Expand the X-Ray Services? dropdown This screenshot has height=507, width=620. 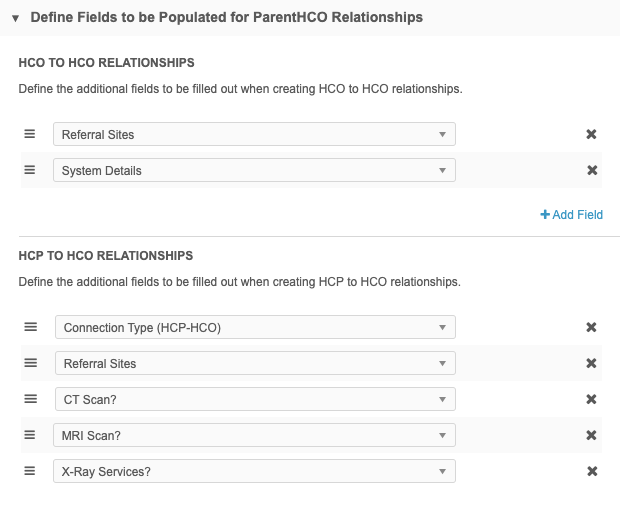coord(254,471)
